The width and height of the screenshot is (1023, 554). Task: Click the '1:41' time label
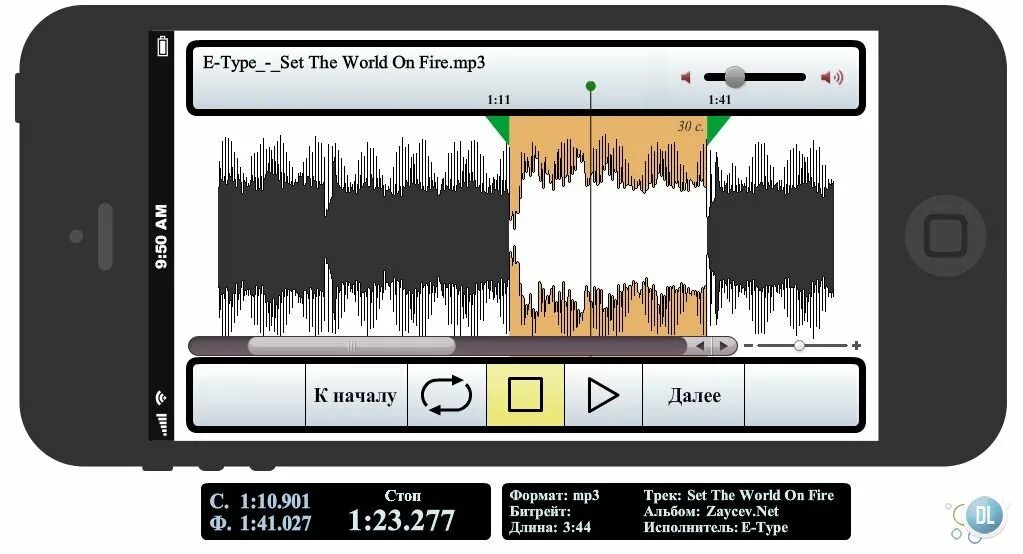click(x=720, y=100)
